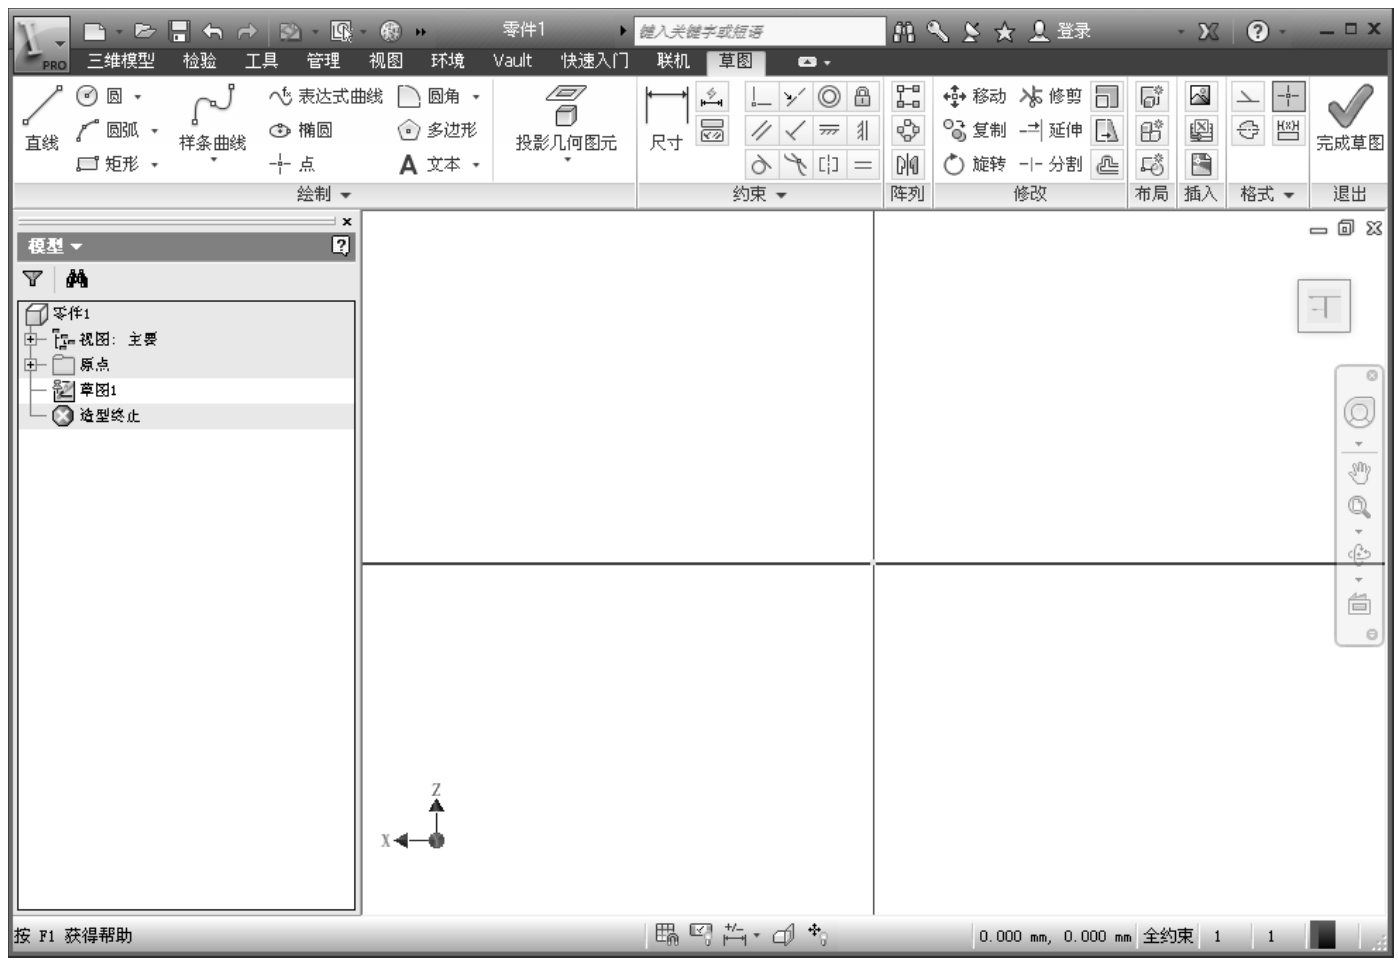Screen dimensions: 1398x962
Task: Open the 圆角 fillet dropdown arrow
Action: tap(476, 97)
